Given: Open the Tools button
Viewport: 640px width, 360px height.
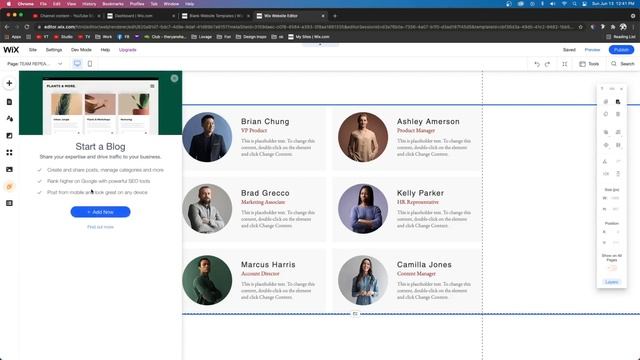Looking at the screenshot, I should click(x=589, y=64).
